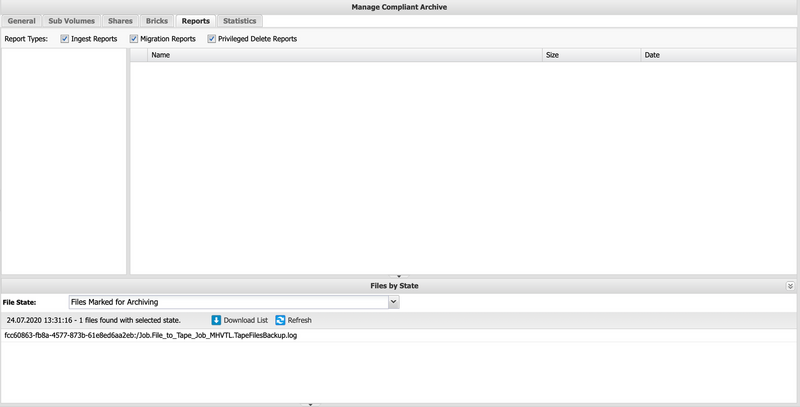Viewport: 800px width, 407px height.
Task: Uncheck the Migration Reports checkbox
Action: (134, 39)
